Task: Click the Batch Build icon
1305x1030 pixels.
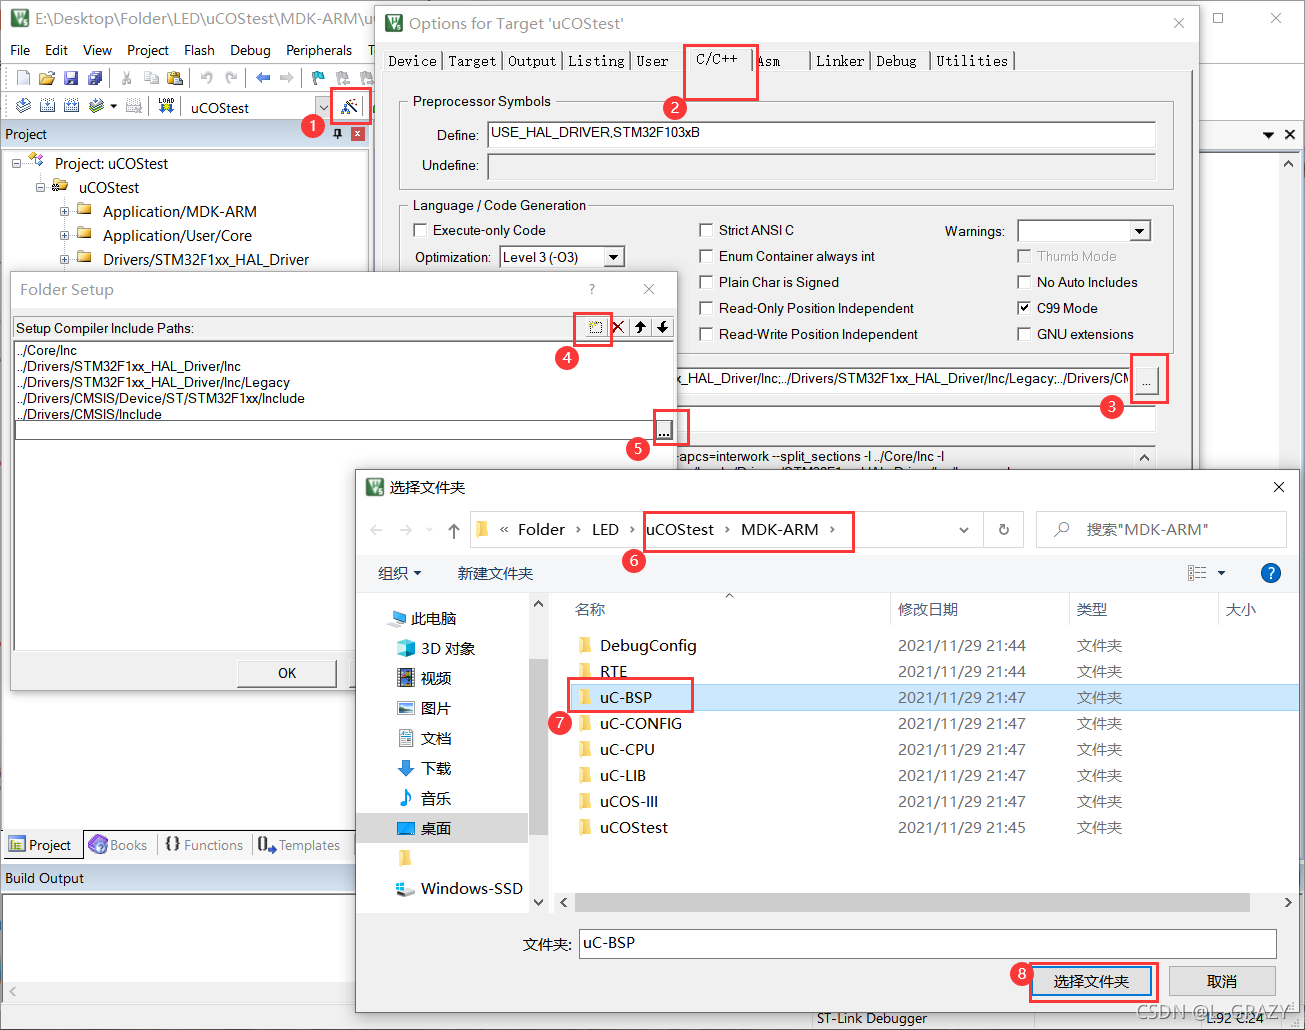Action: (x=96, y=106)
